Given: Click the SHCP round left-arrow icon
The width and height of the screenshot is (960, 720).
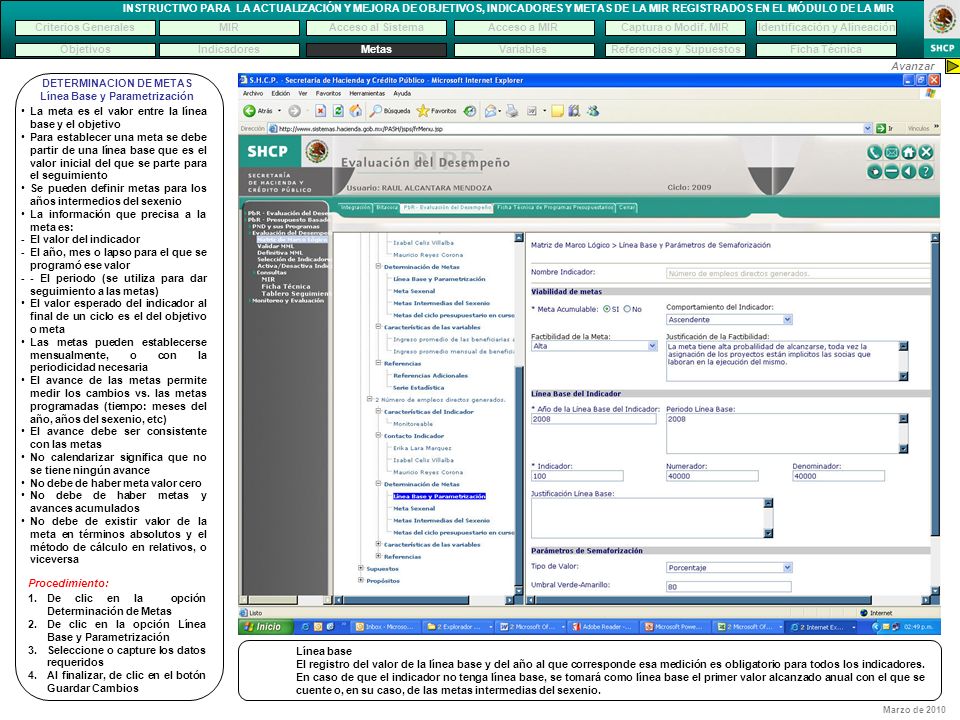Looking at the screenshot, I should (x=909, y=172).
